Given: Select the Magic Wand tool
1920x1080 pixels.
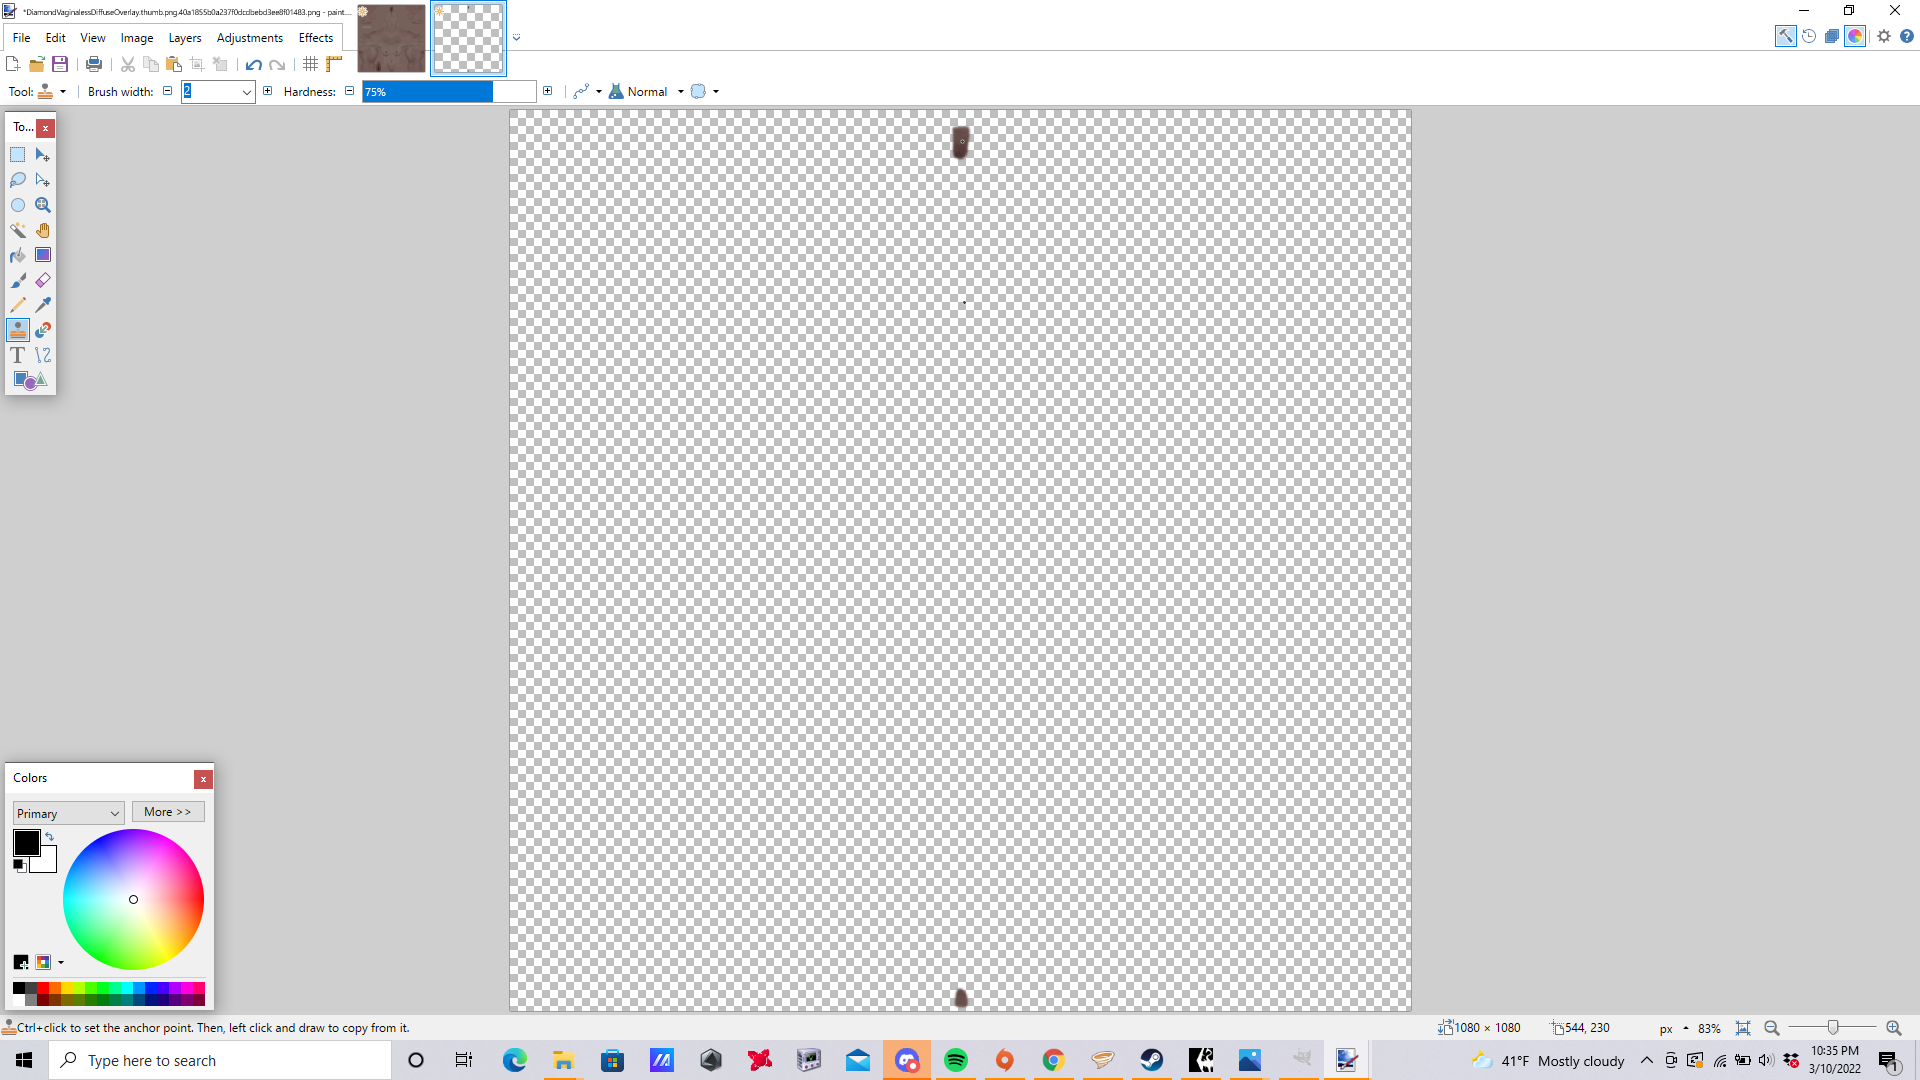Looking at the screenshot, I should (x=18, y=230).
